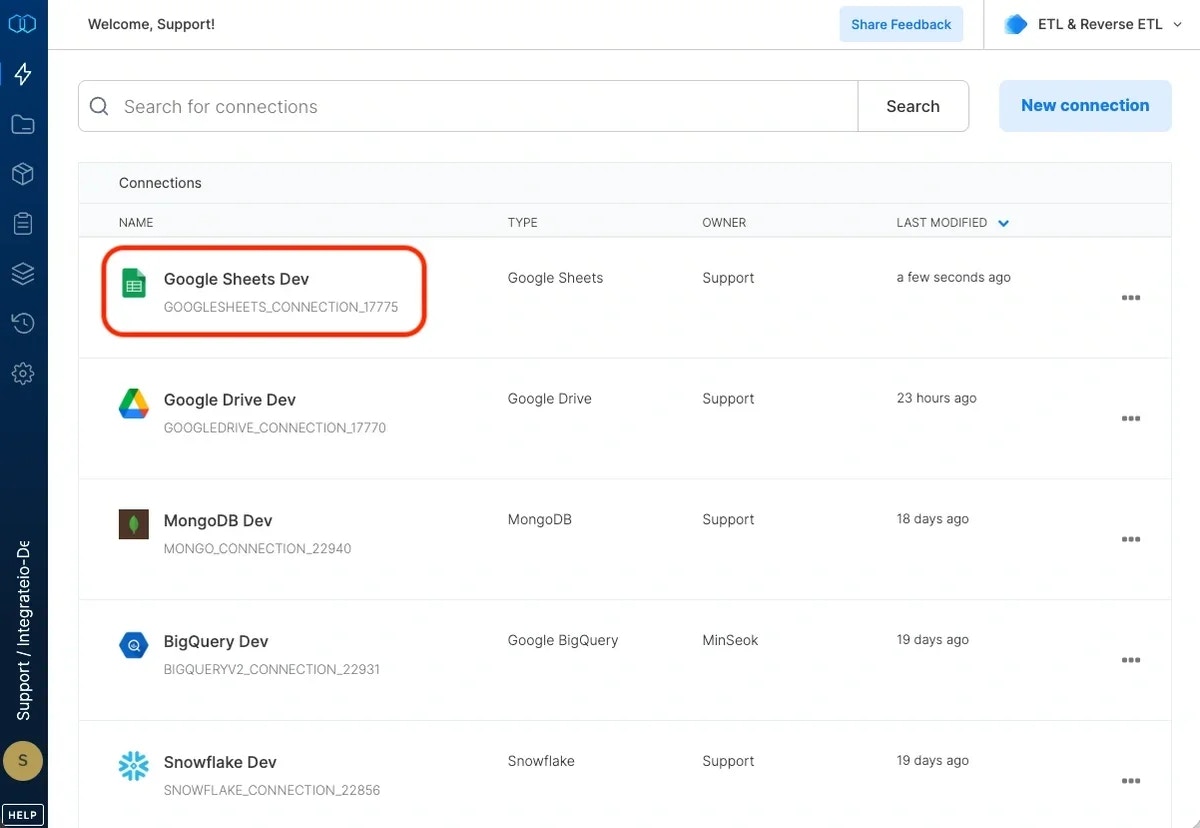
Task: Sort by the NAME column header
Action: 136,223
